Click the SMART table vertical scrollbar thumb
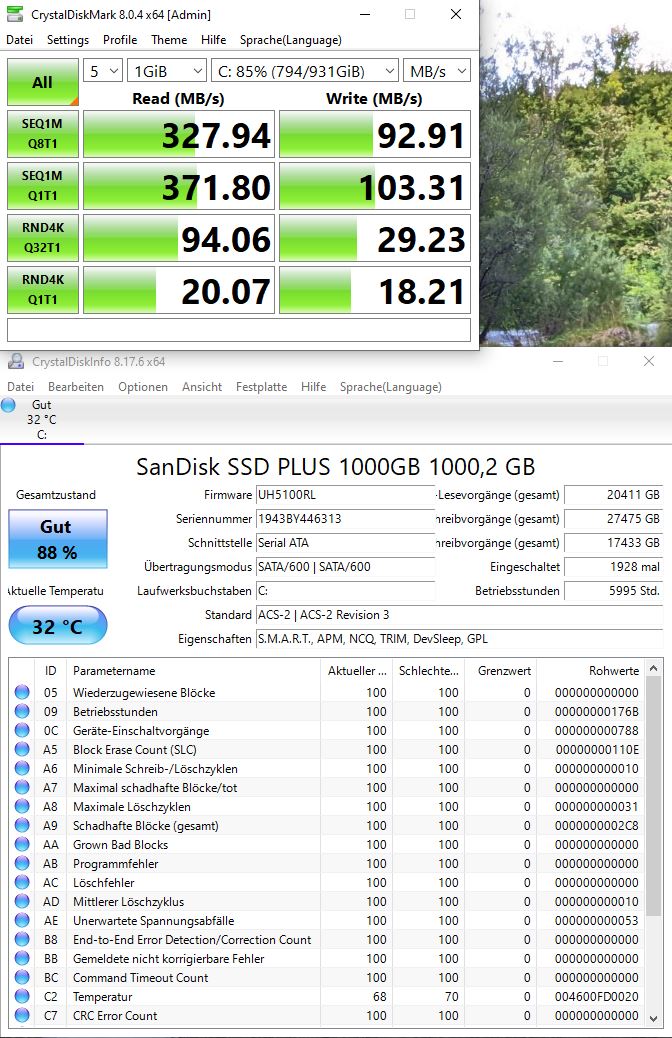 (653, 796)
